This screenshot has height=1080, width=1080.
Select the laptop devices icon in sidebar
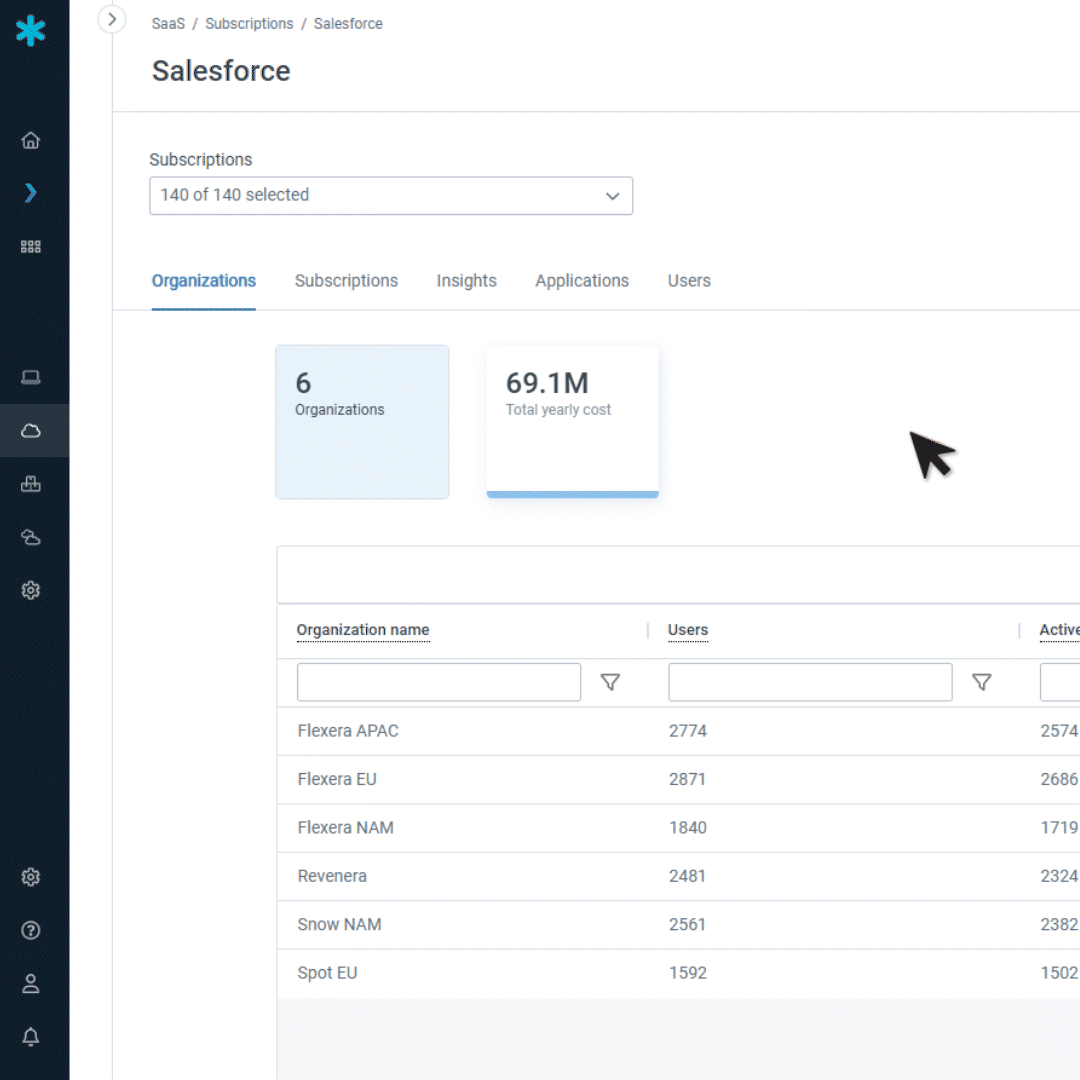[31, 377]
